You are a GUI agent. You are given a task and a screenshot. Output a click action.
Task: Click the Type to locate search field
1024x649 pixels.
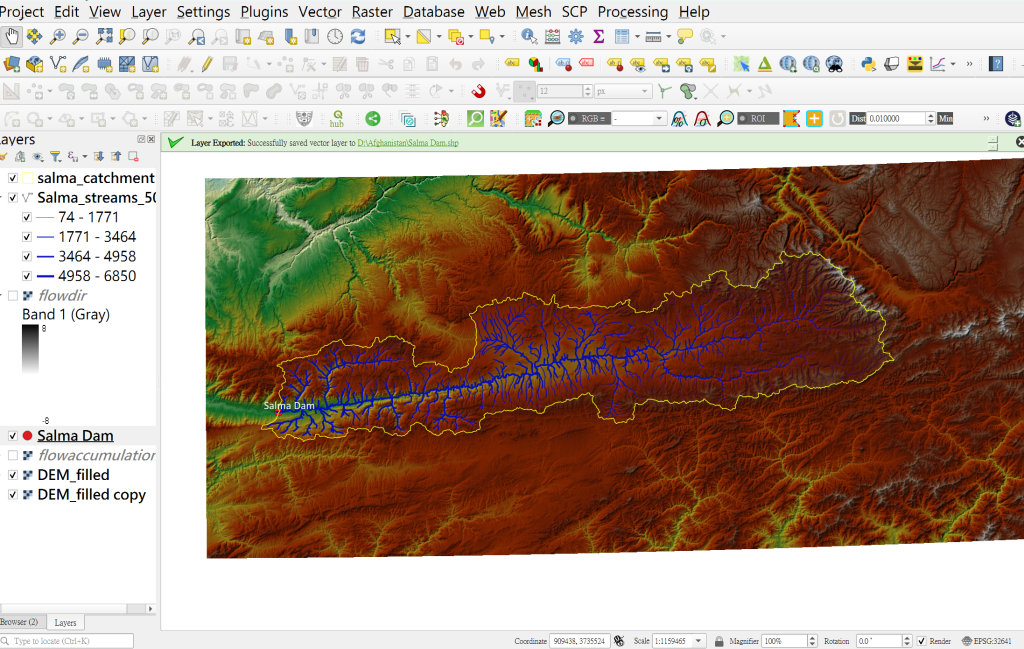point(67,641)
